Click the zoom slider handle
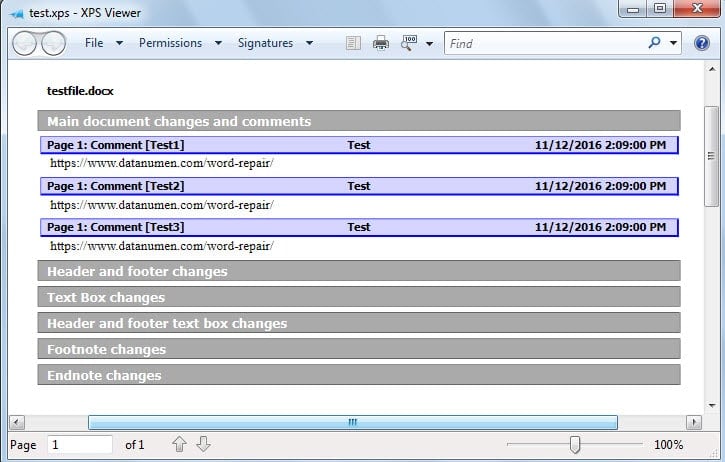Viewport: 725px width, 462px height. point(574,444)
